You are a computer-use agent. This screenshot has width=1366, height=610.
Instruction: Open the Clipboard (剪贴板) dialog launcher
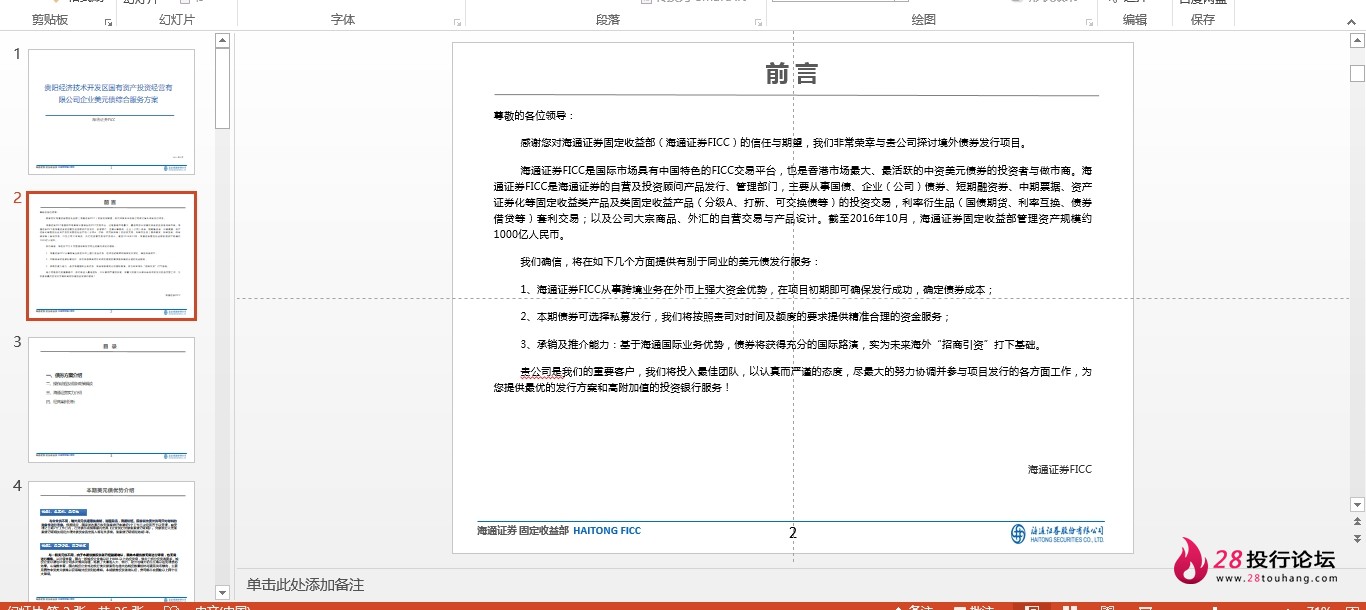109,21
